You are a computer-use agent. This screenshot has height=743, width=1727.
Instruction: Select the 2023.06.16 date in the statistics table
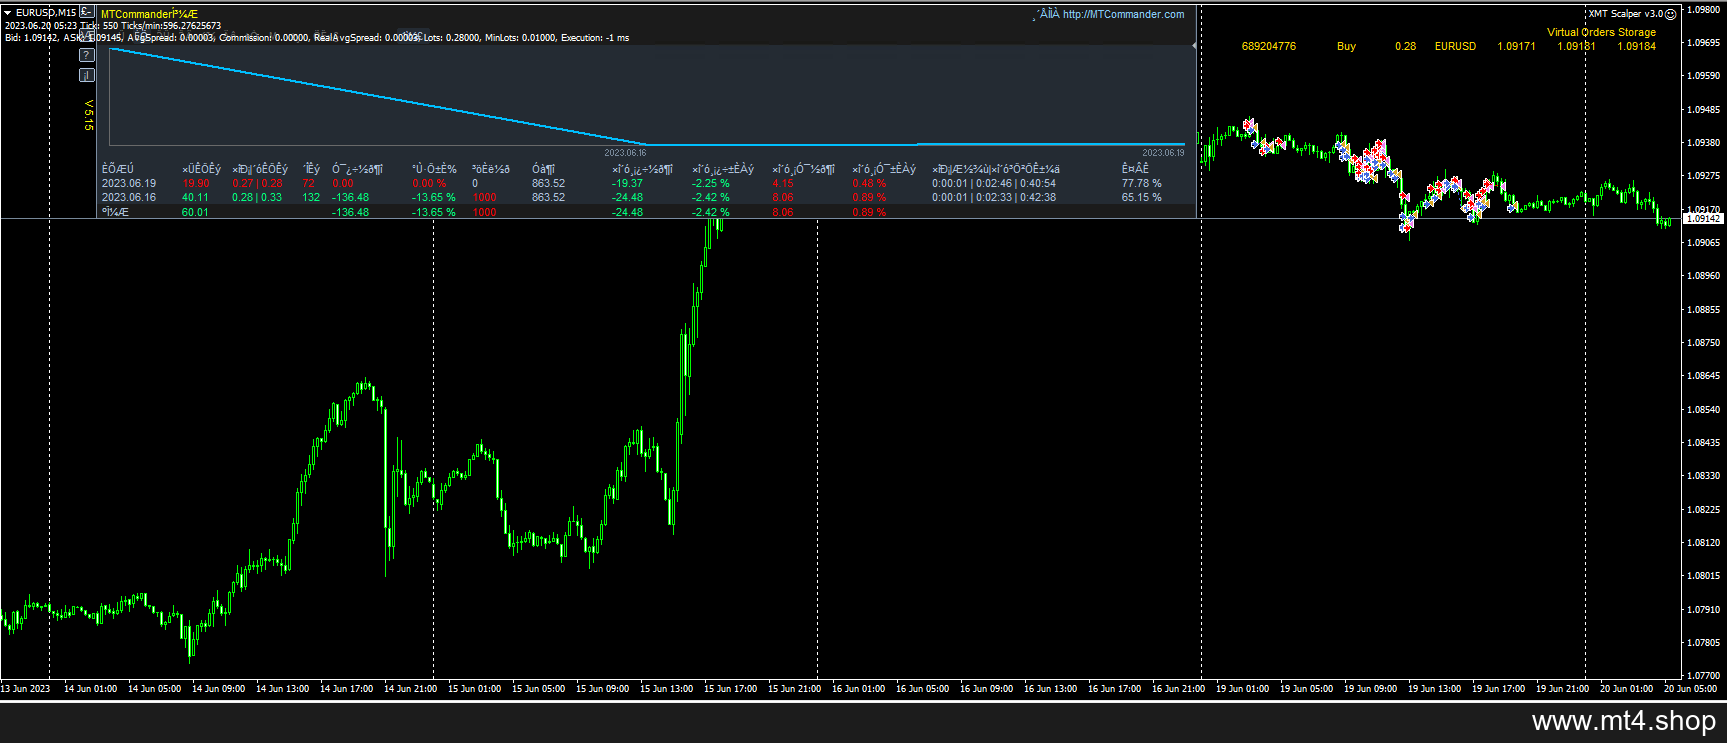coord(129,197)
